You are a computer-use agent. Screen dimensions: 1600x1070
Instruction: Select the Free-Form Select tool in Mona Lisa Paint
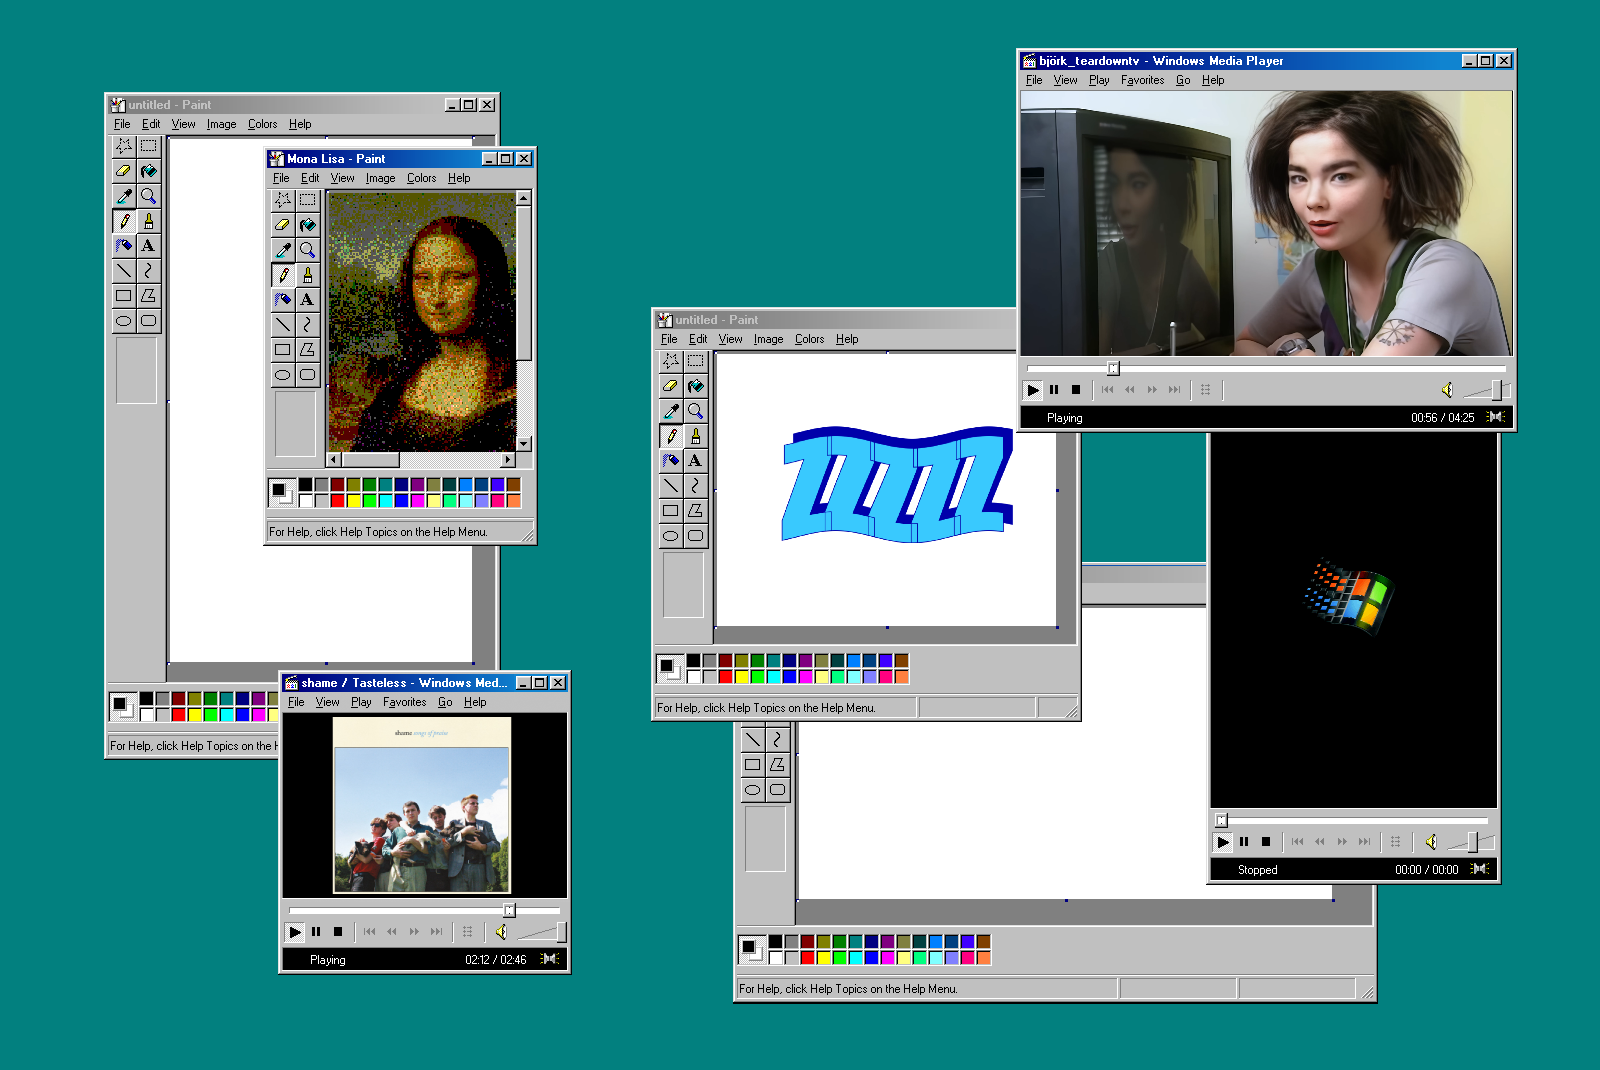coord(283,200)
